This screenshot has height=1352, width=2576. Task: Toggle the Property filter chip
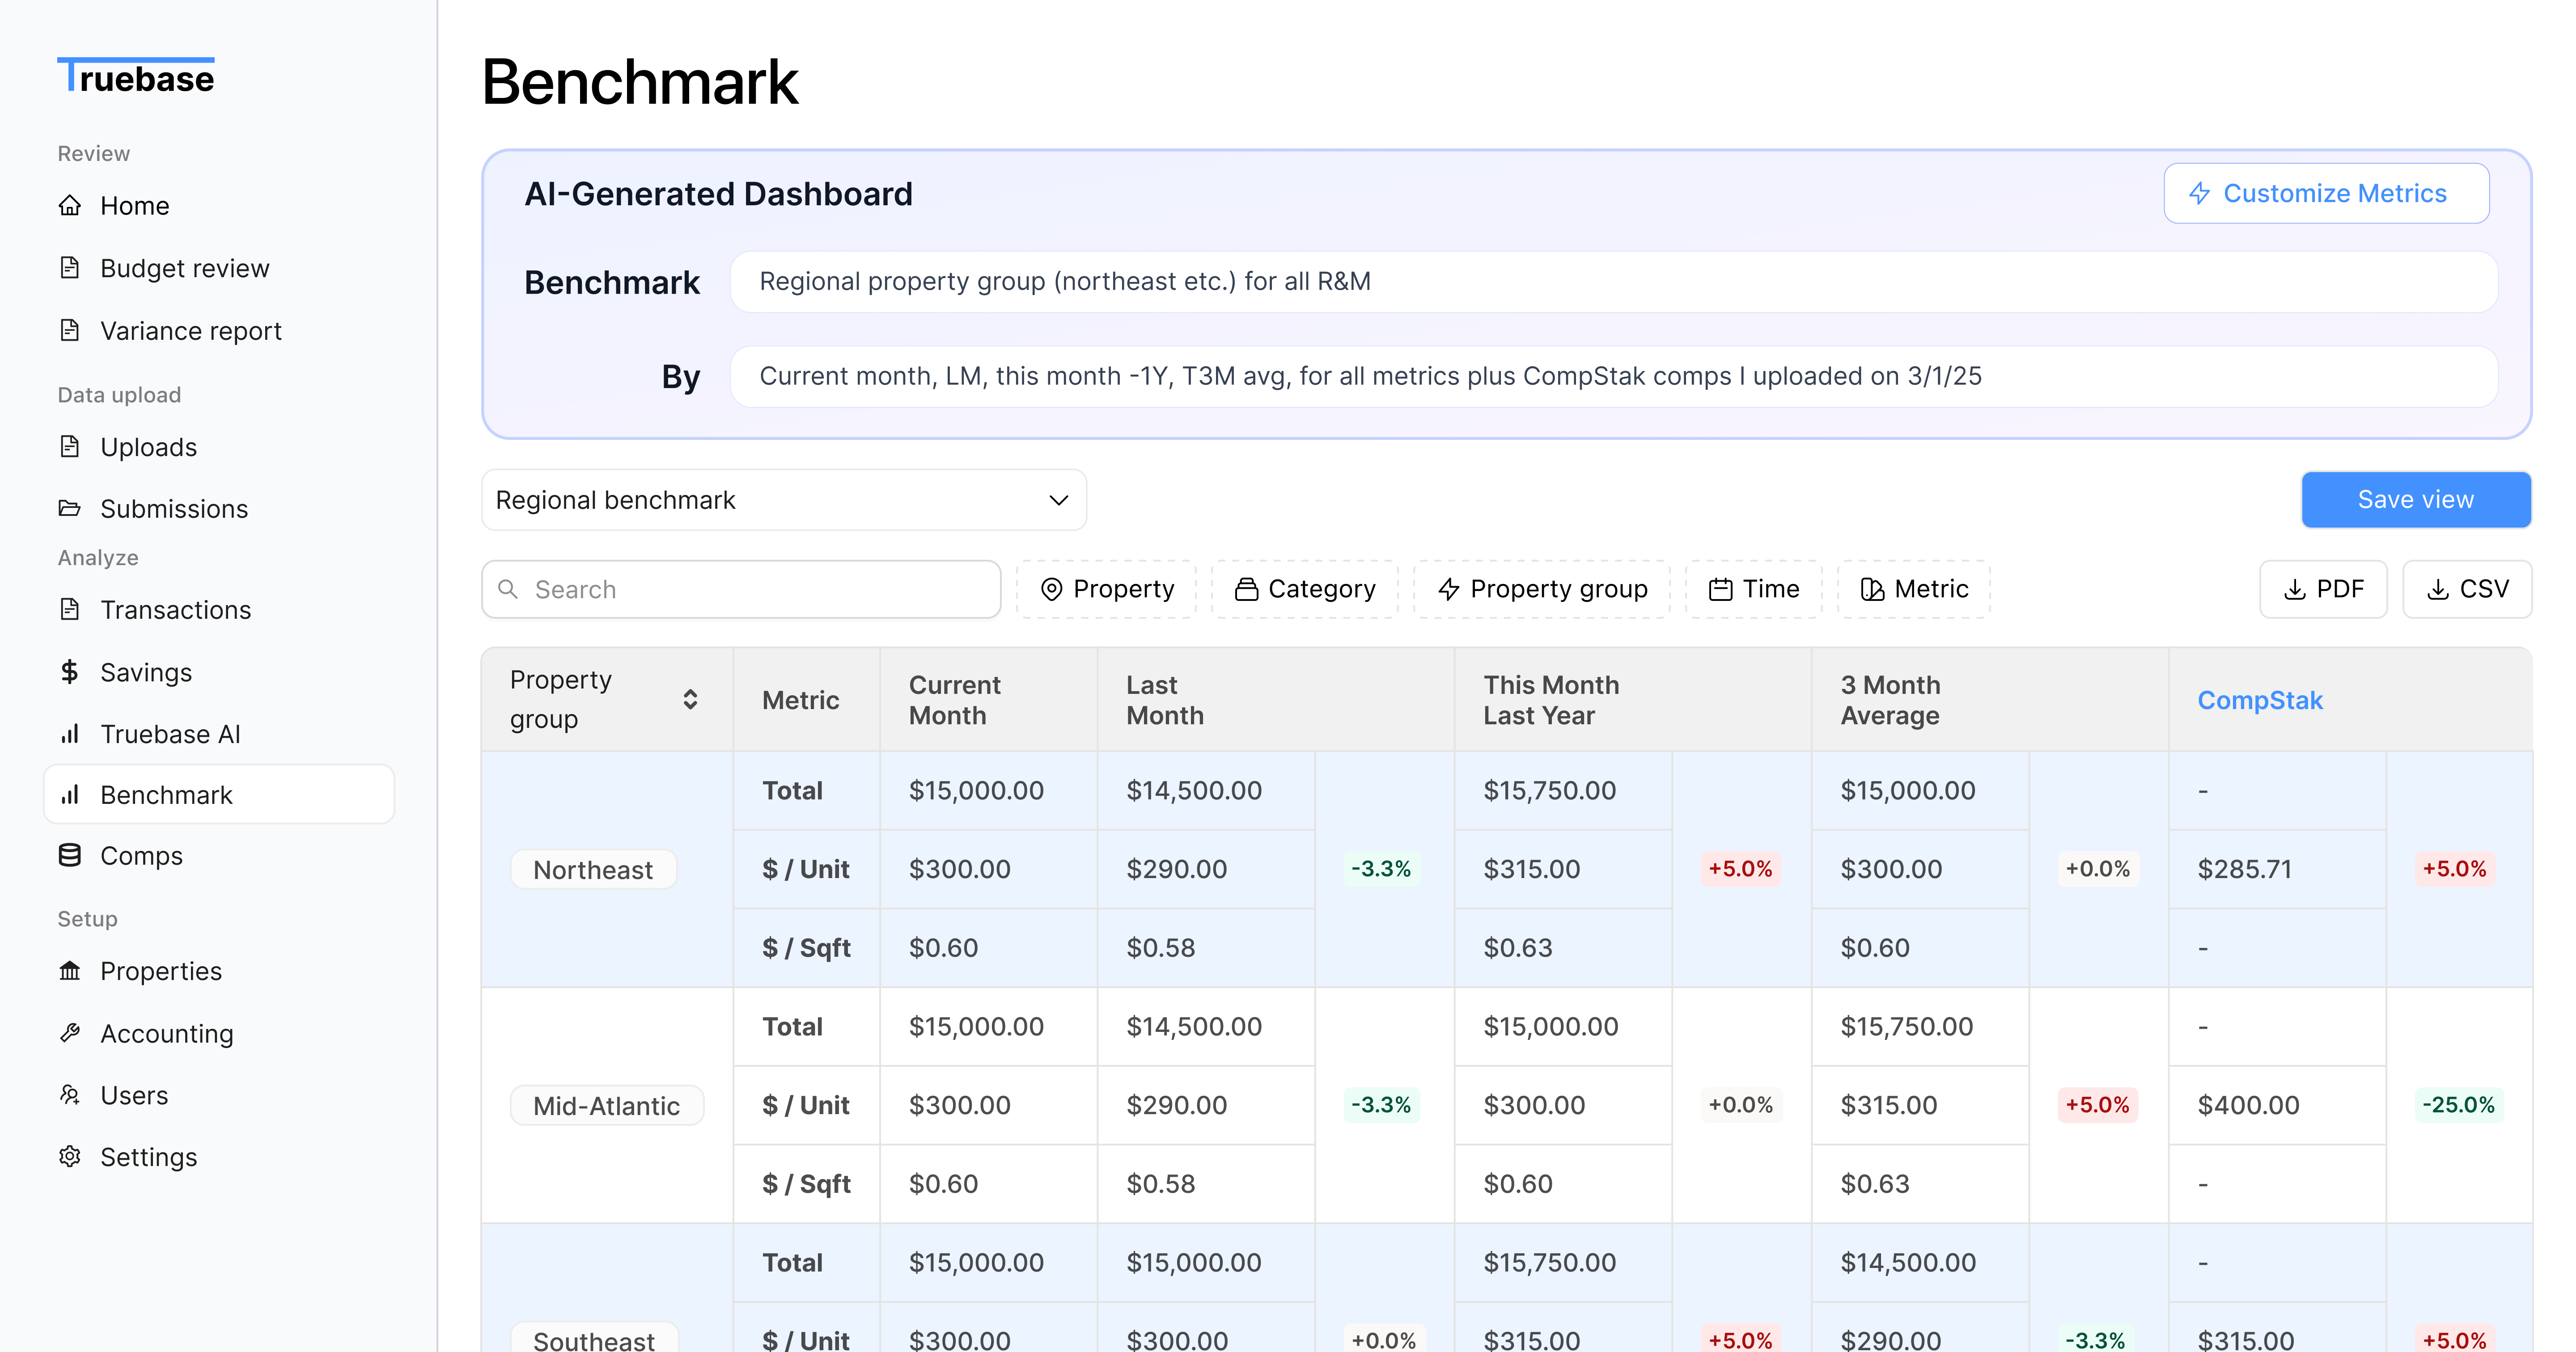click(1106, 589)
